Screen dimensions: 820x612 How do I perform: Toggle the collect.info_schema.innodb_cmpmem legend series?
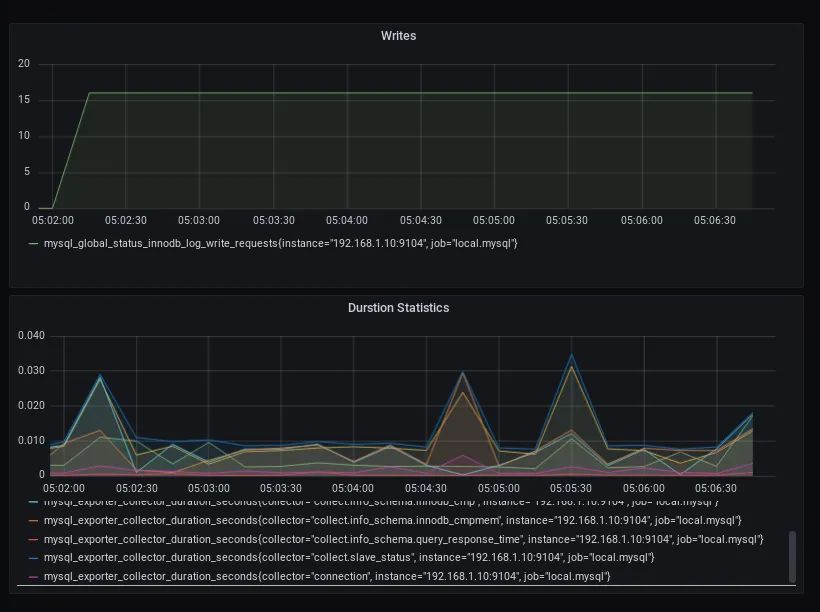click(393, 520)
